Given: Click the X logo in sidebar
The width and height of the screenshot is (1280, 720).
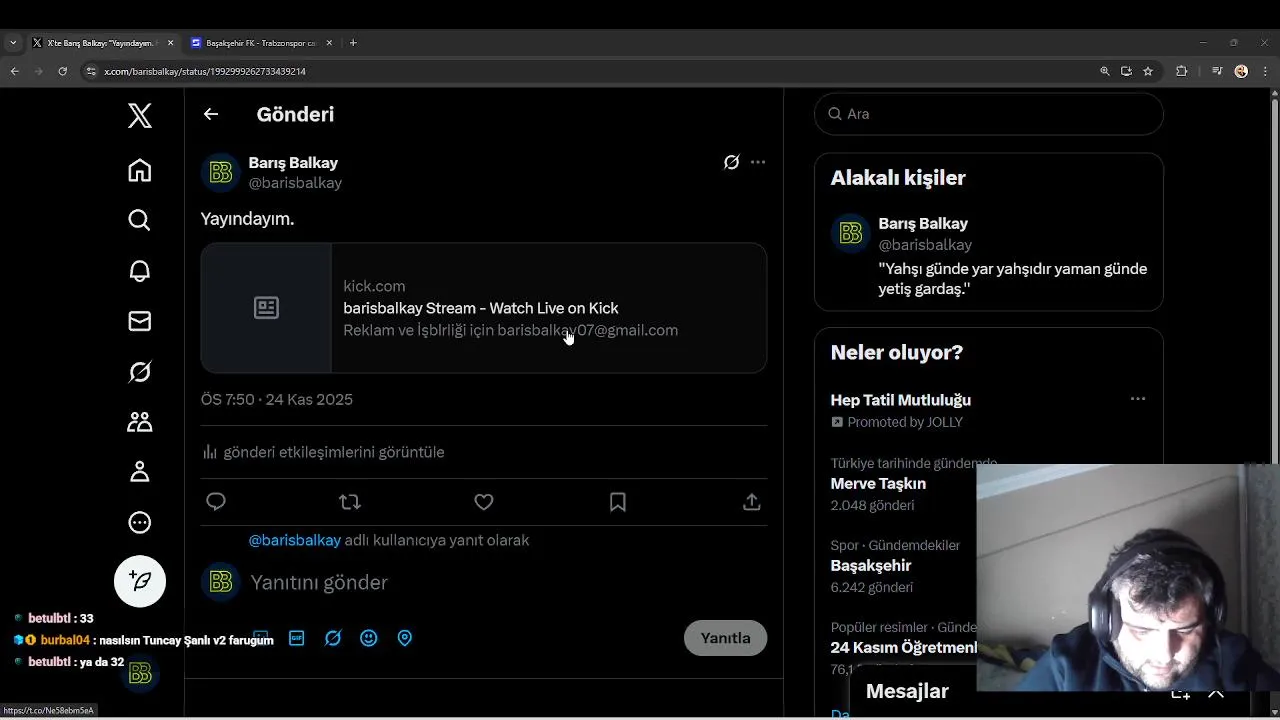Looking at the screenshot, I should [x=140, y=115].
